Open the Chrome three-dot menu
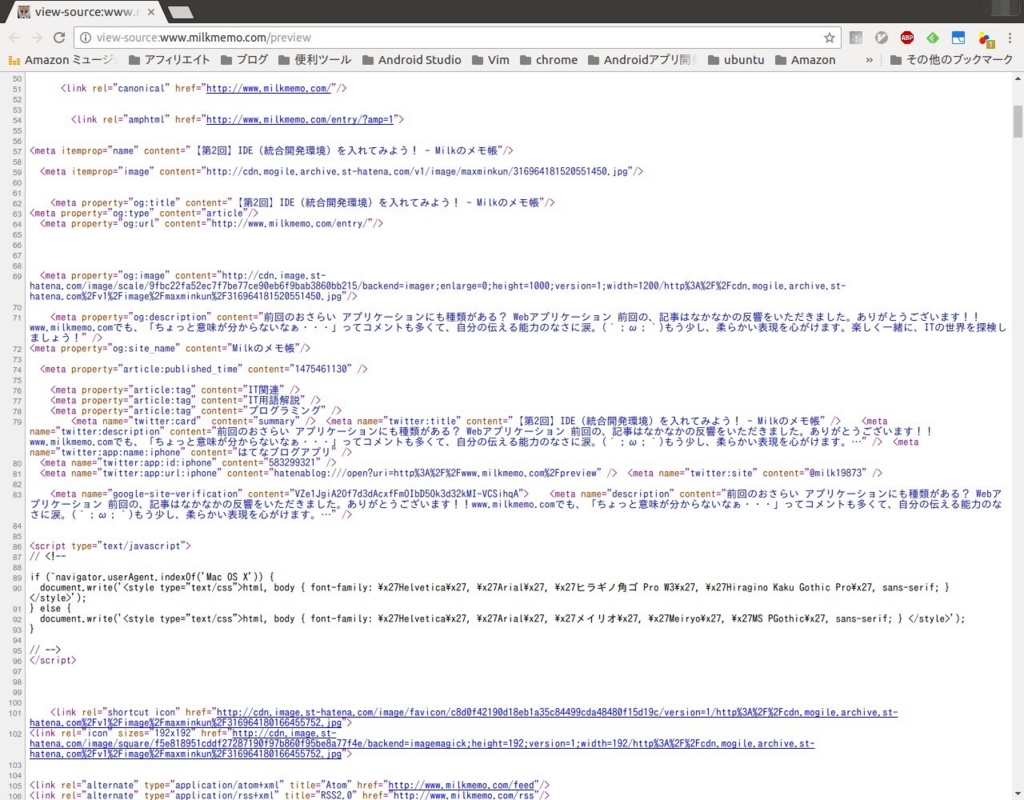This screenshot has width=1024, height=800. (x=1011, y=37)
